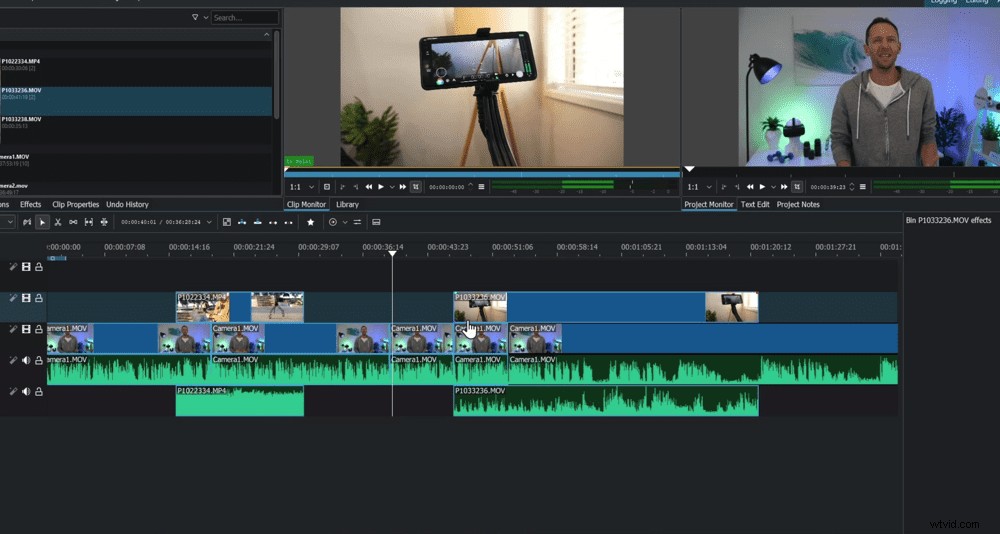The width and height of the screenshot is (1000, 534).
Task: Click the multicam tool icon
Action: pyautogui.click(x=104, y=222)
